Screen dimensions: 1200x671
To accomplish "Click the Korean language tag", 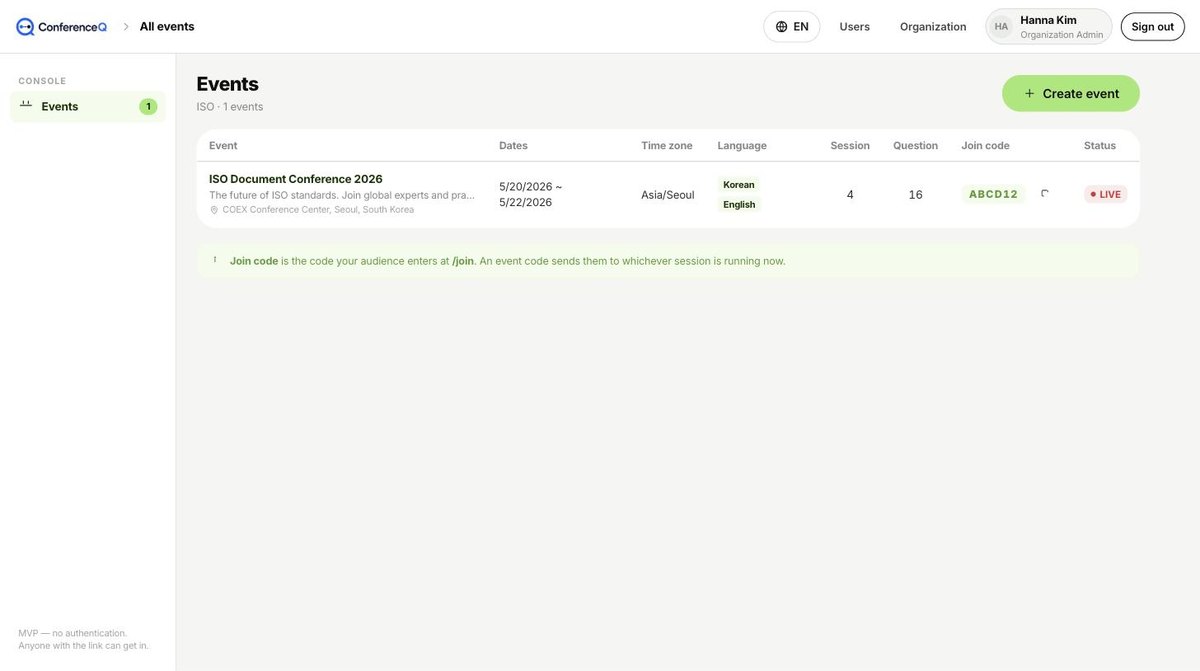I will click(739, 184).
